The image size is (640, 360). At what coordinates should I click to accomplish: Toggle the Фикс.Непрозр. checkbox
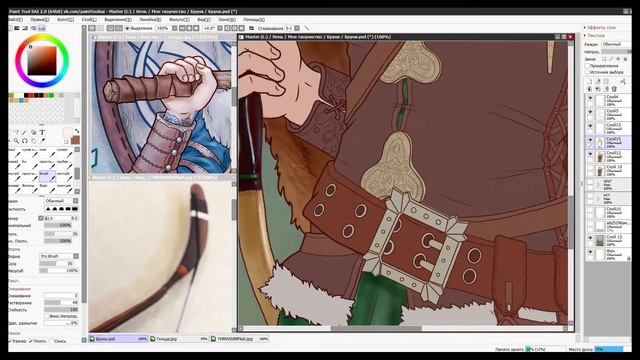click(x=47, y=316)
